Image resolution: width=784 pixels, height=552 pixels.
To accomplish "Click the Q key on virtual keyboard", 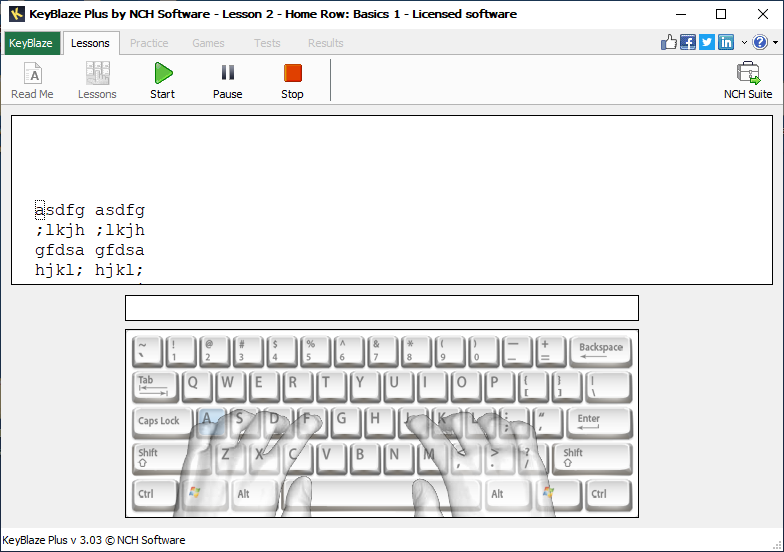I will pyautogui.click(x=197, y=386).
